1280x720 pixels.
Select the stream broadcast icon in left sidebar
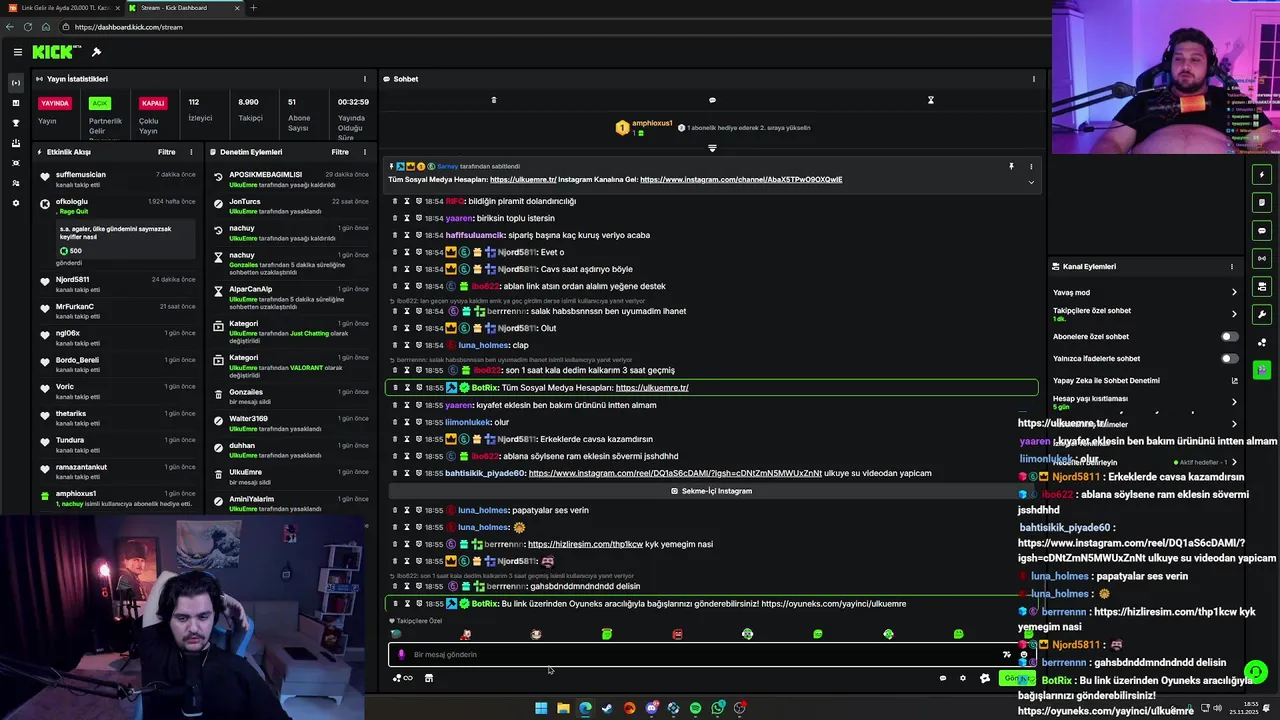[x=15, y=83]
